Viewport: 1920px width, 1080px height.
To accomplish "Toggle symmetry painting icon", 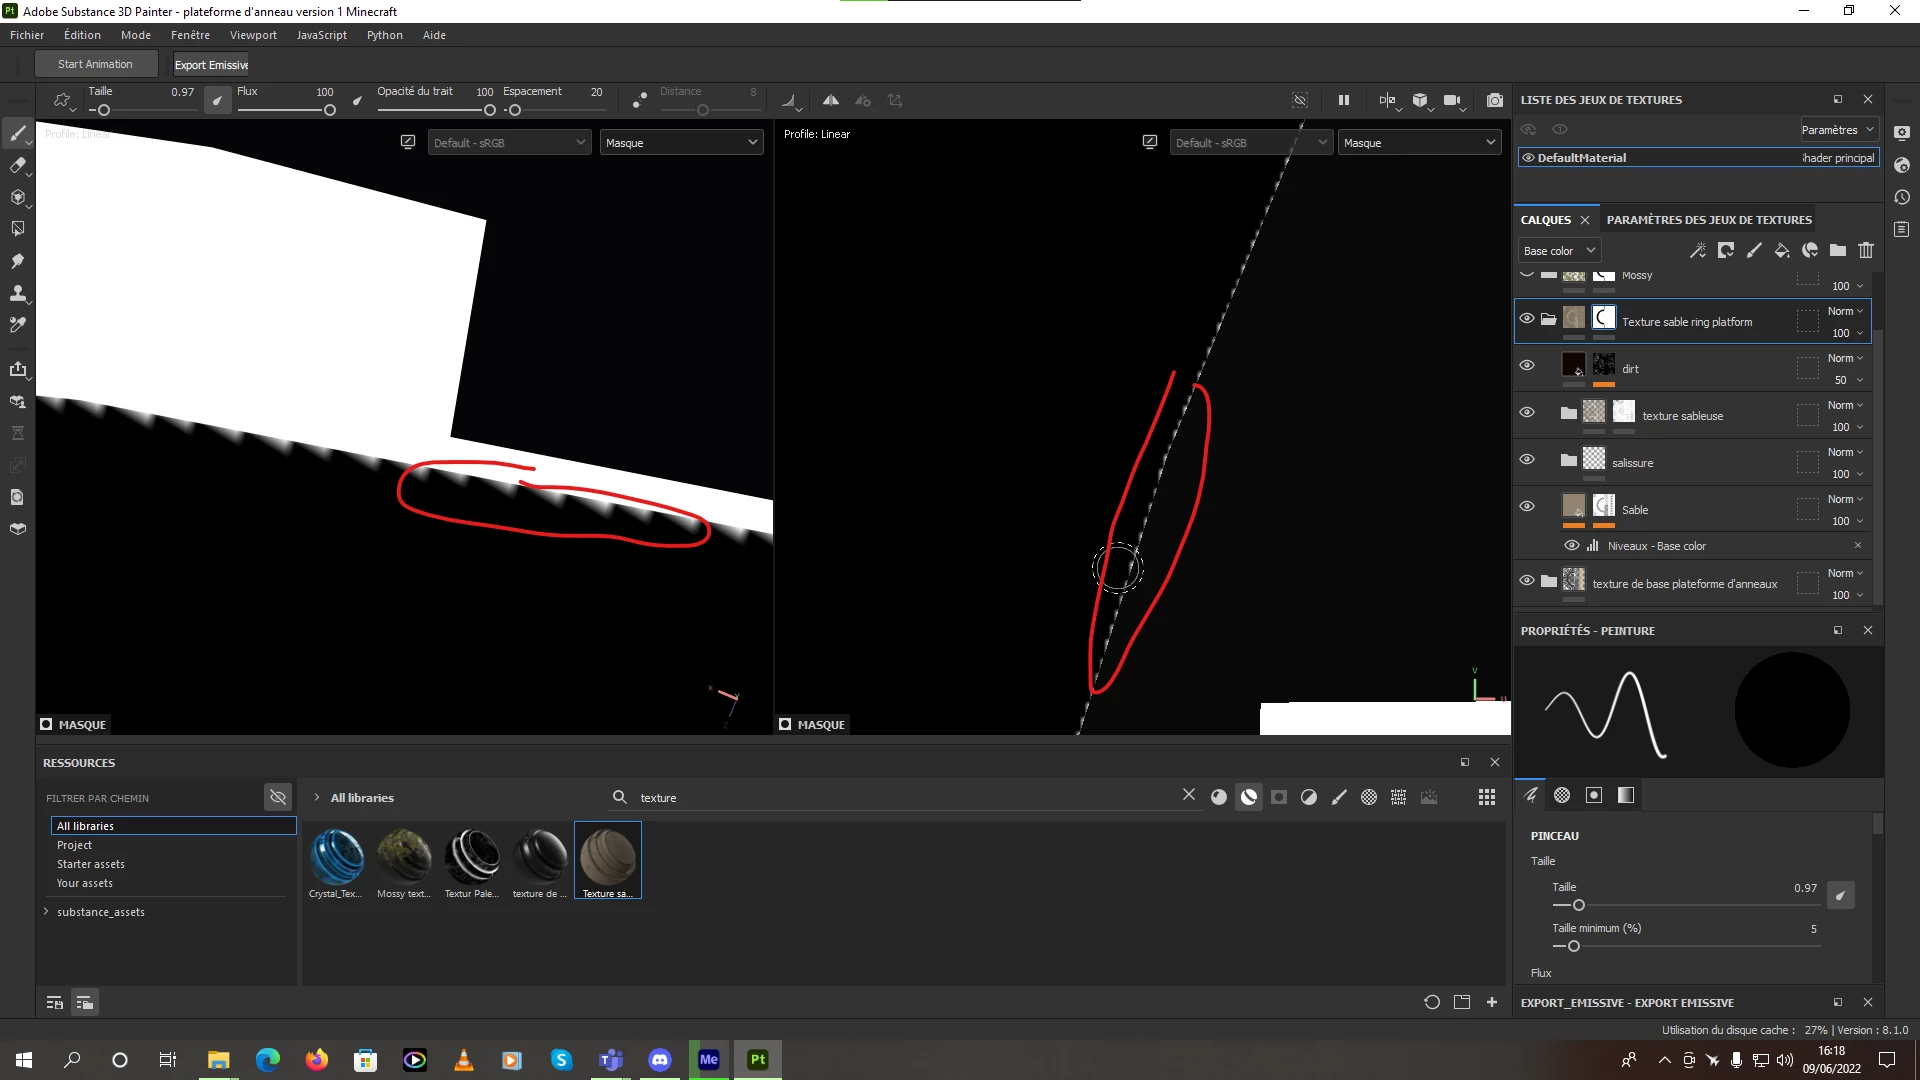I will click(831, 100).
